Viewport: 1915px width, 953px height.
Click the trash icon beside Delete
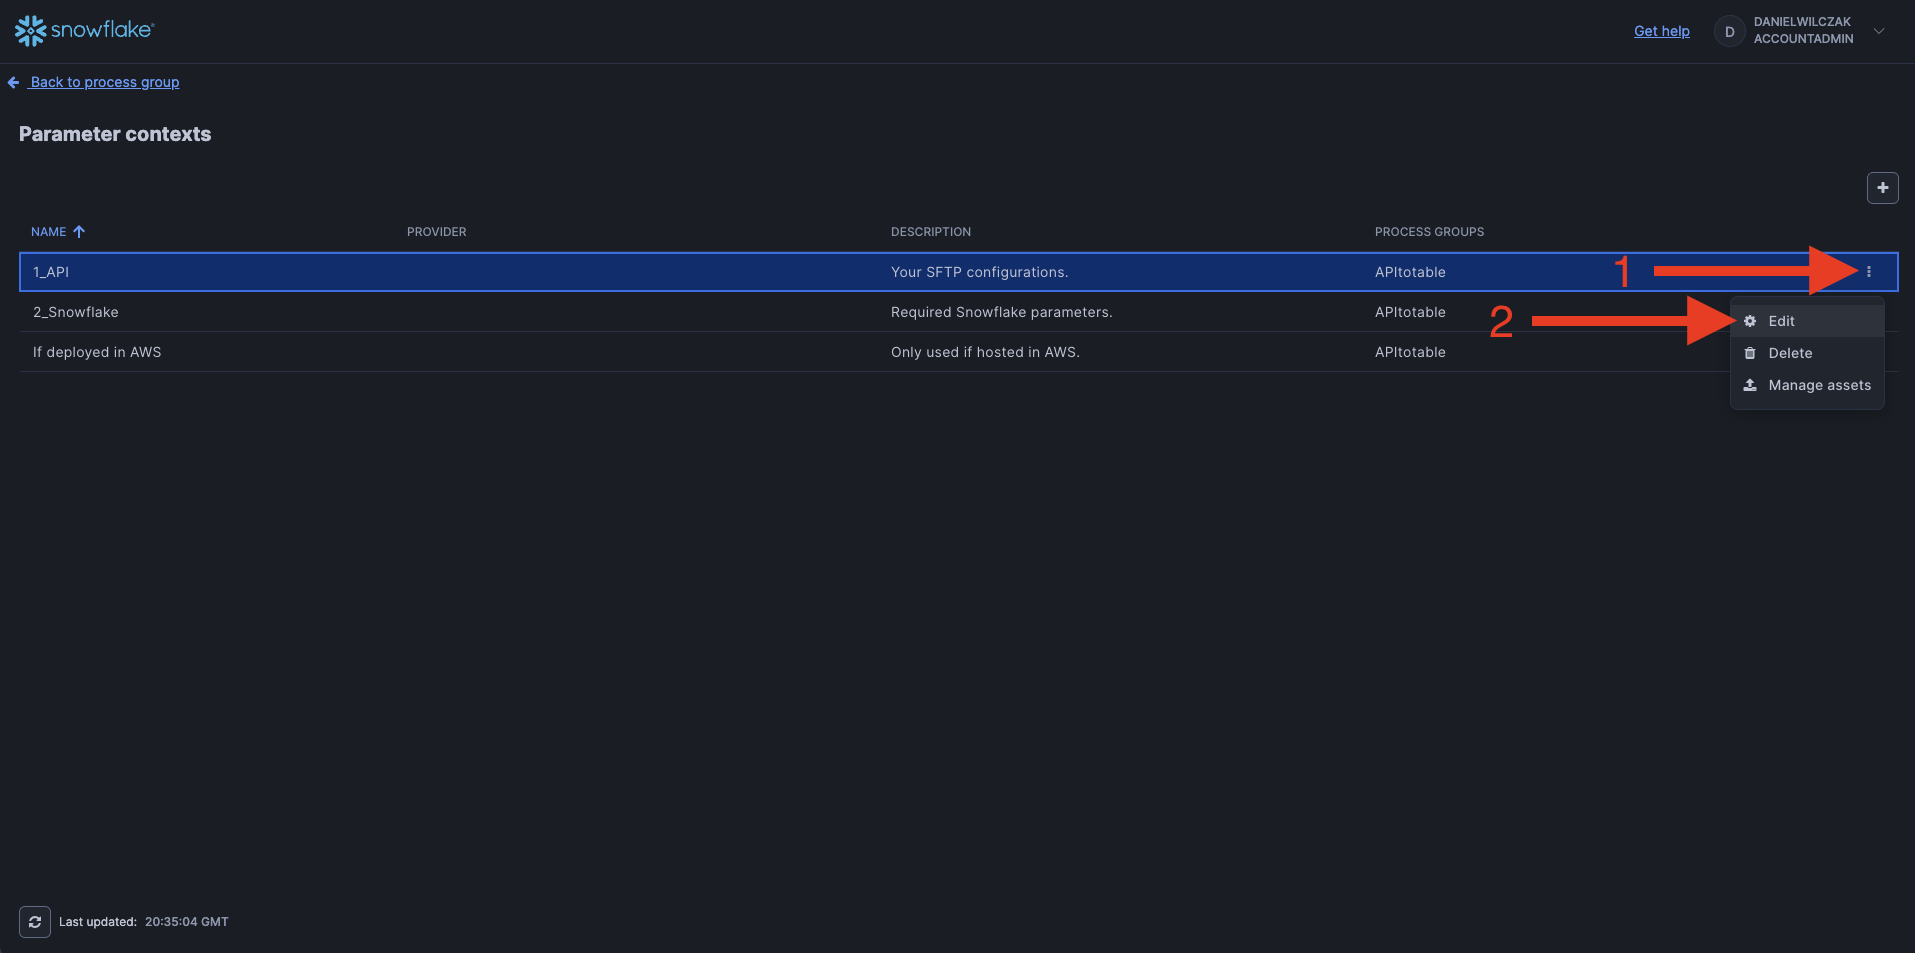coord(1750,353)
